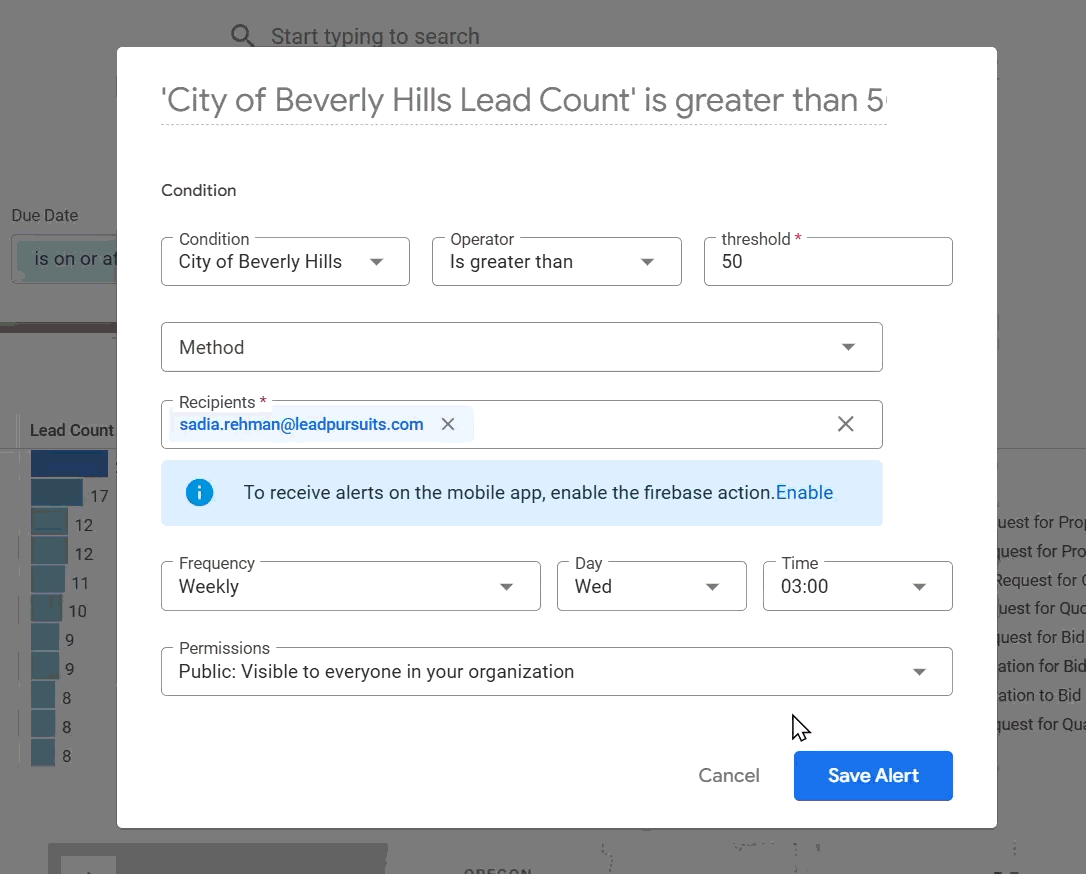Click the Lead Count column header behind the dialog
This screenshot has height=874, width=1086.
(72, 430)
